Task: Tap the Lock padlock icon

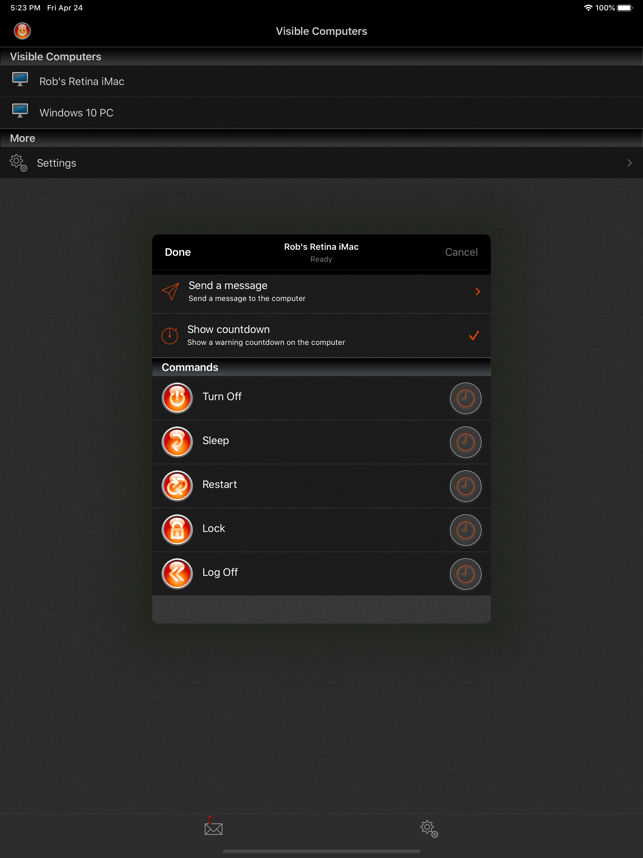Action: pyautogui.click(x=177, y=530)
